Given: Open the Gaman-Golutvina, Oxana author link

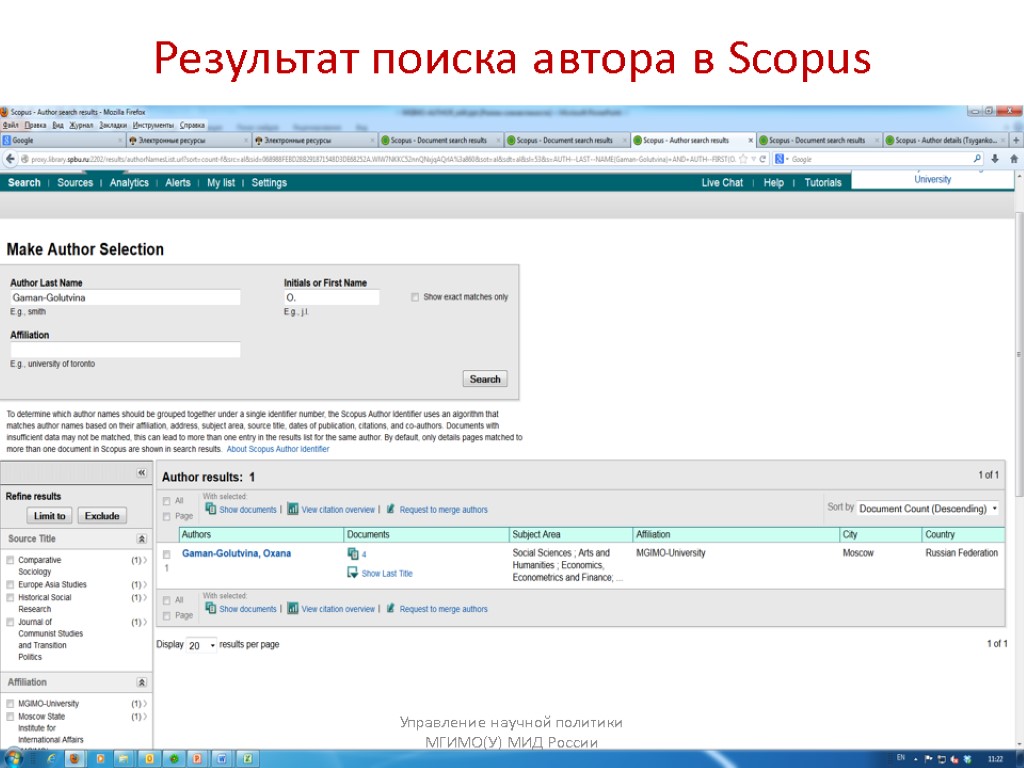Looking at the screenshot, I should [236, 553].
